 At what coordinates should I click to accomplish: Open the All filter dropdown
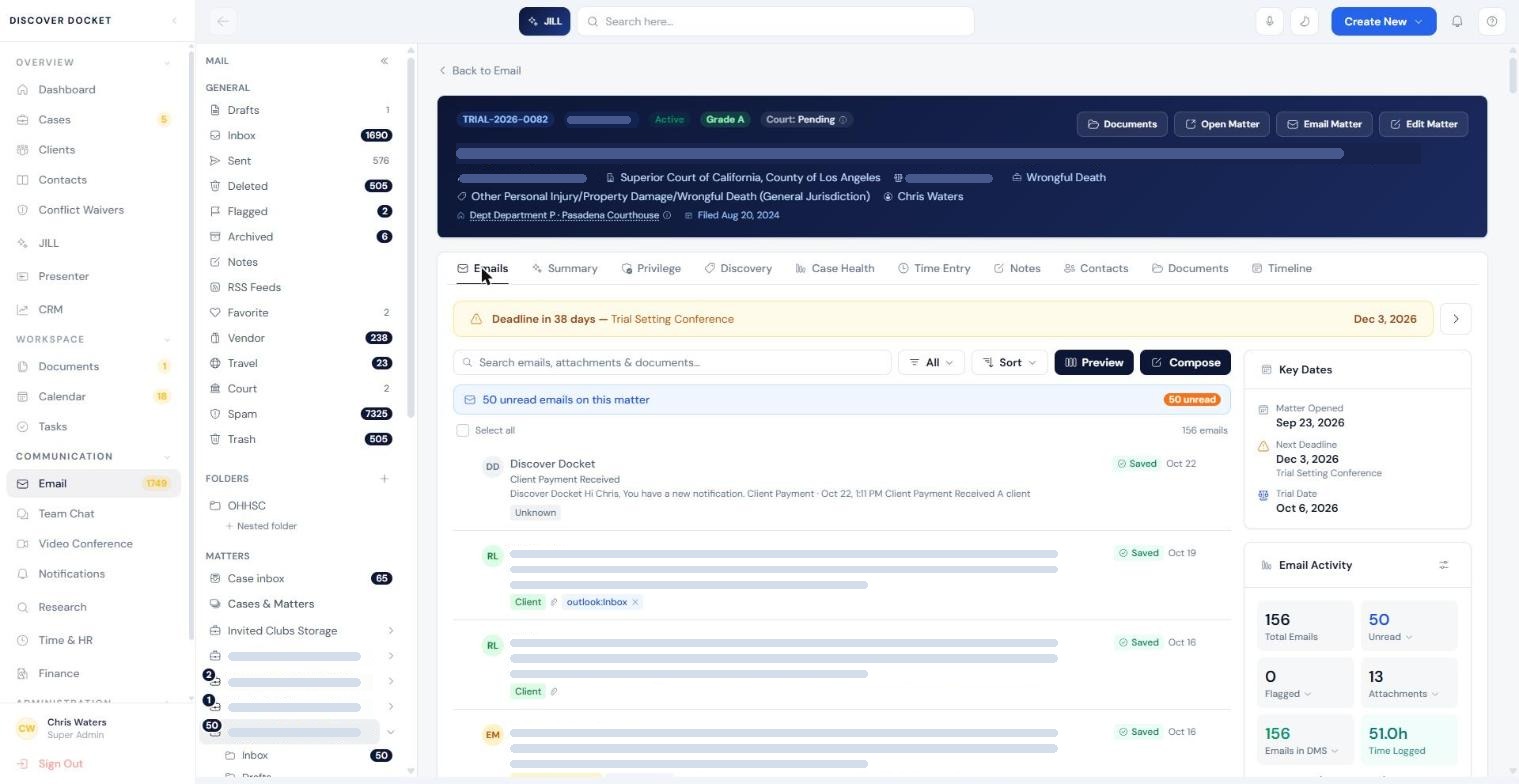click(931, 363)
